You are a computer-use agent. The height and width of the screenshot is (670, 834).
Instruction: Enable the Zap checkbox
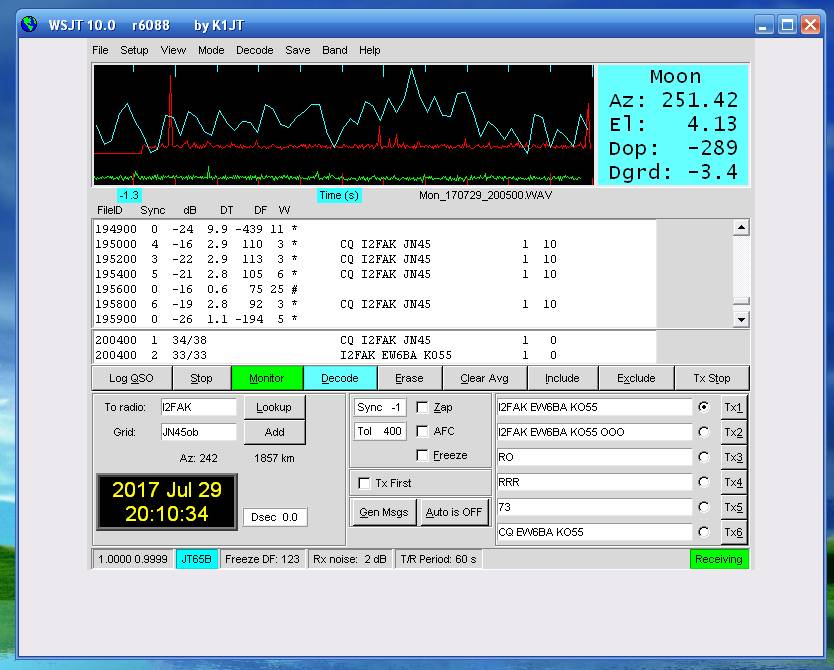pyautogui.click(x=422, y=408)
